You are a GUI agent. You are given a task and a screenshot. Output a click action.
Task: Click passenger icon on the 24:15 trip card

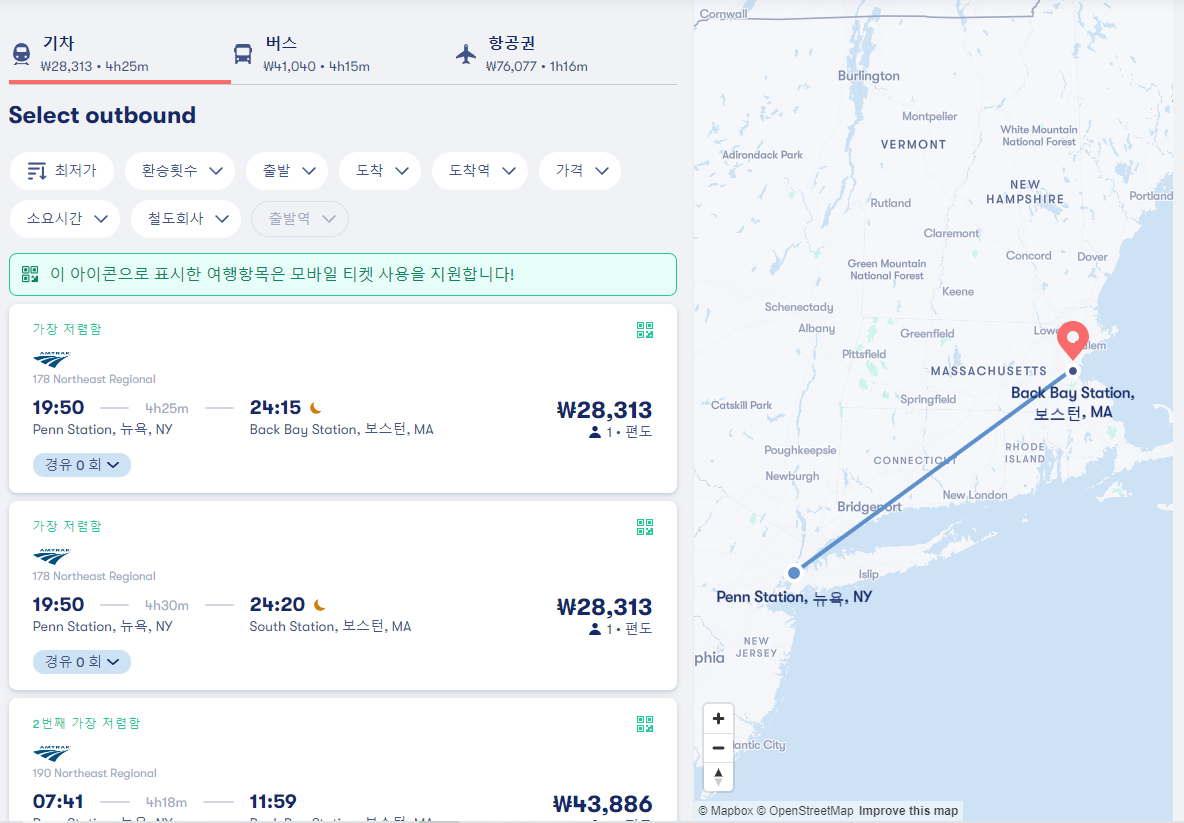(595, 432)
